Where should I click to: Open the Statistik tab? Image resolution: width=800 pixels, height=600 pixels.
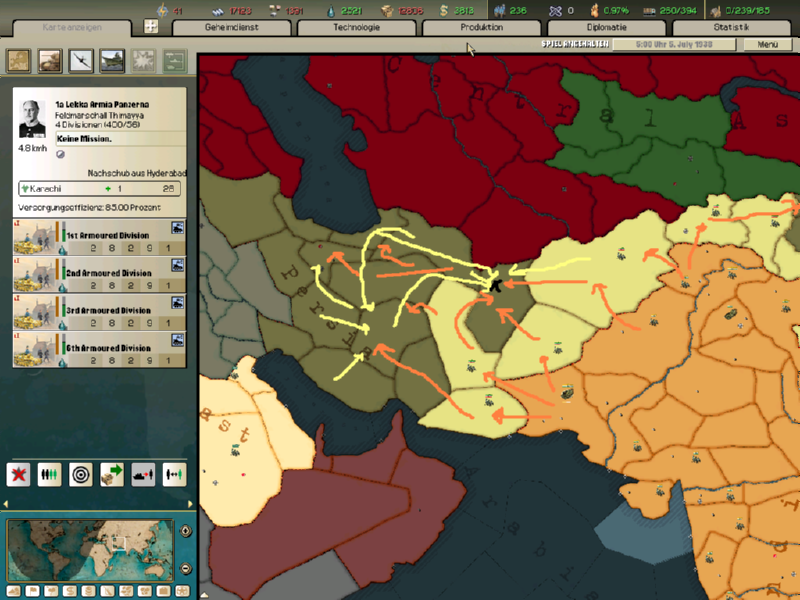[732, 28]
